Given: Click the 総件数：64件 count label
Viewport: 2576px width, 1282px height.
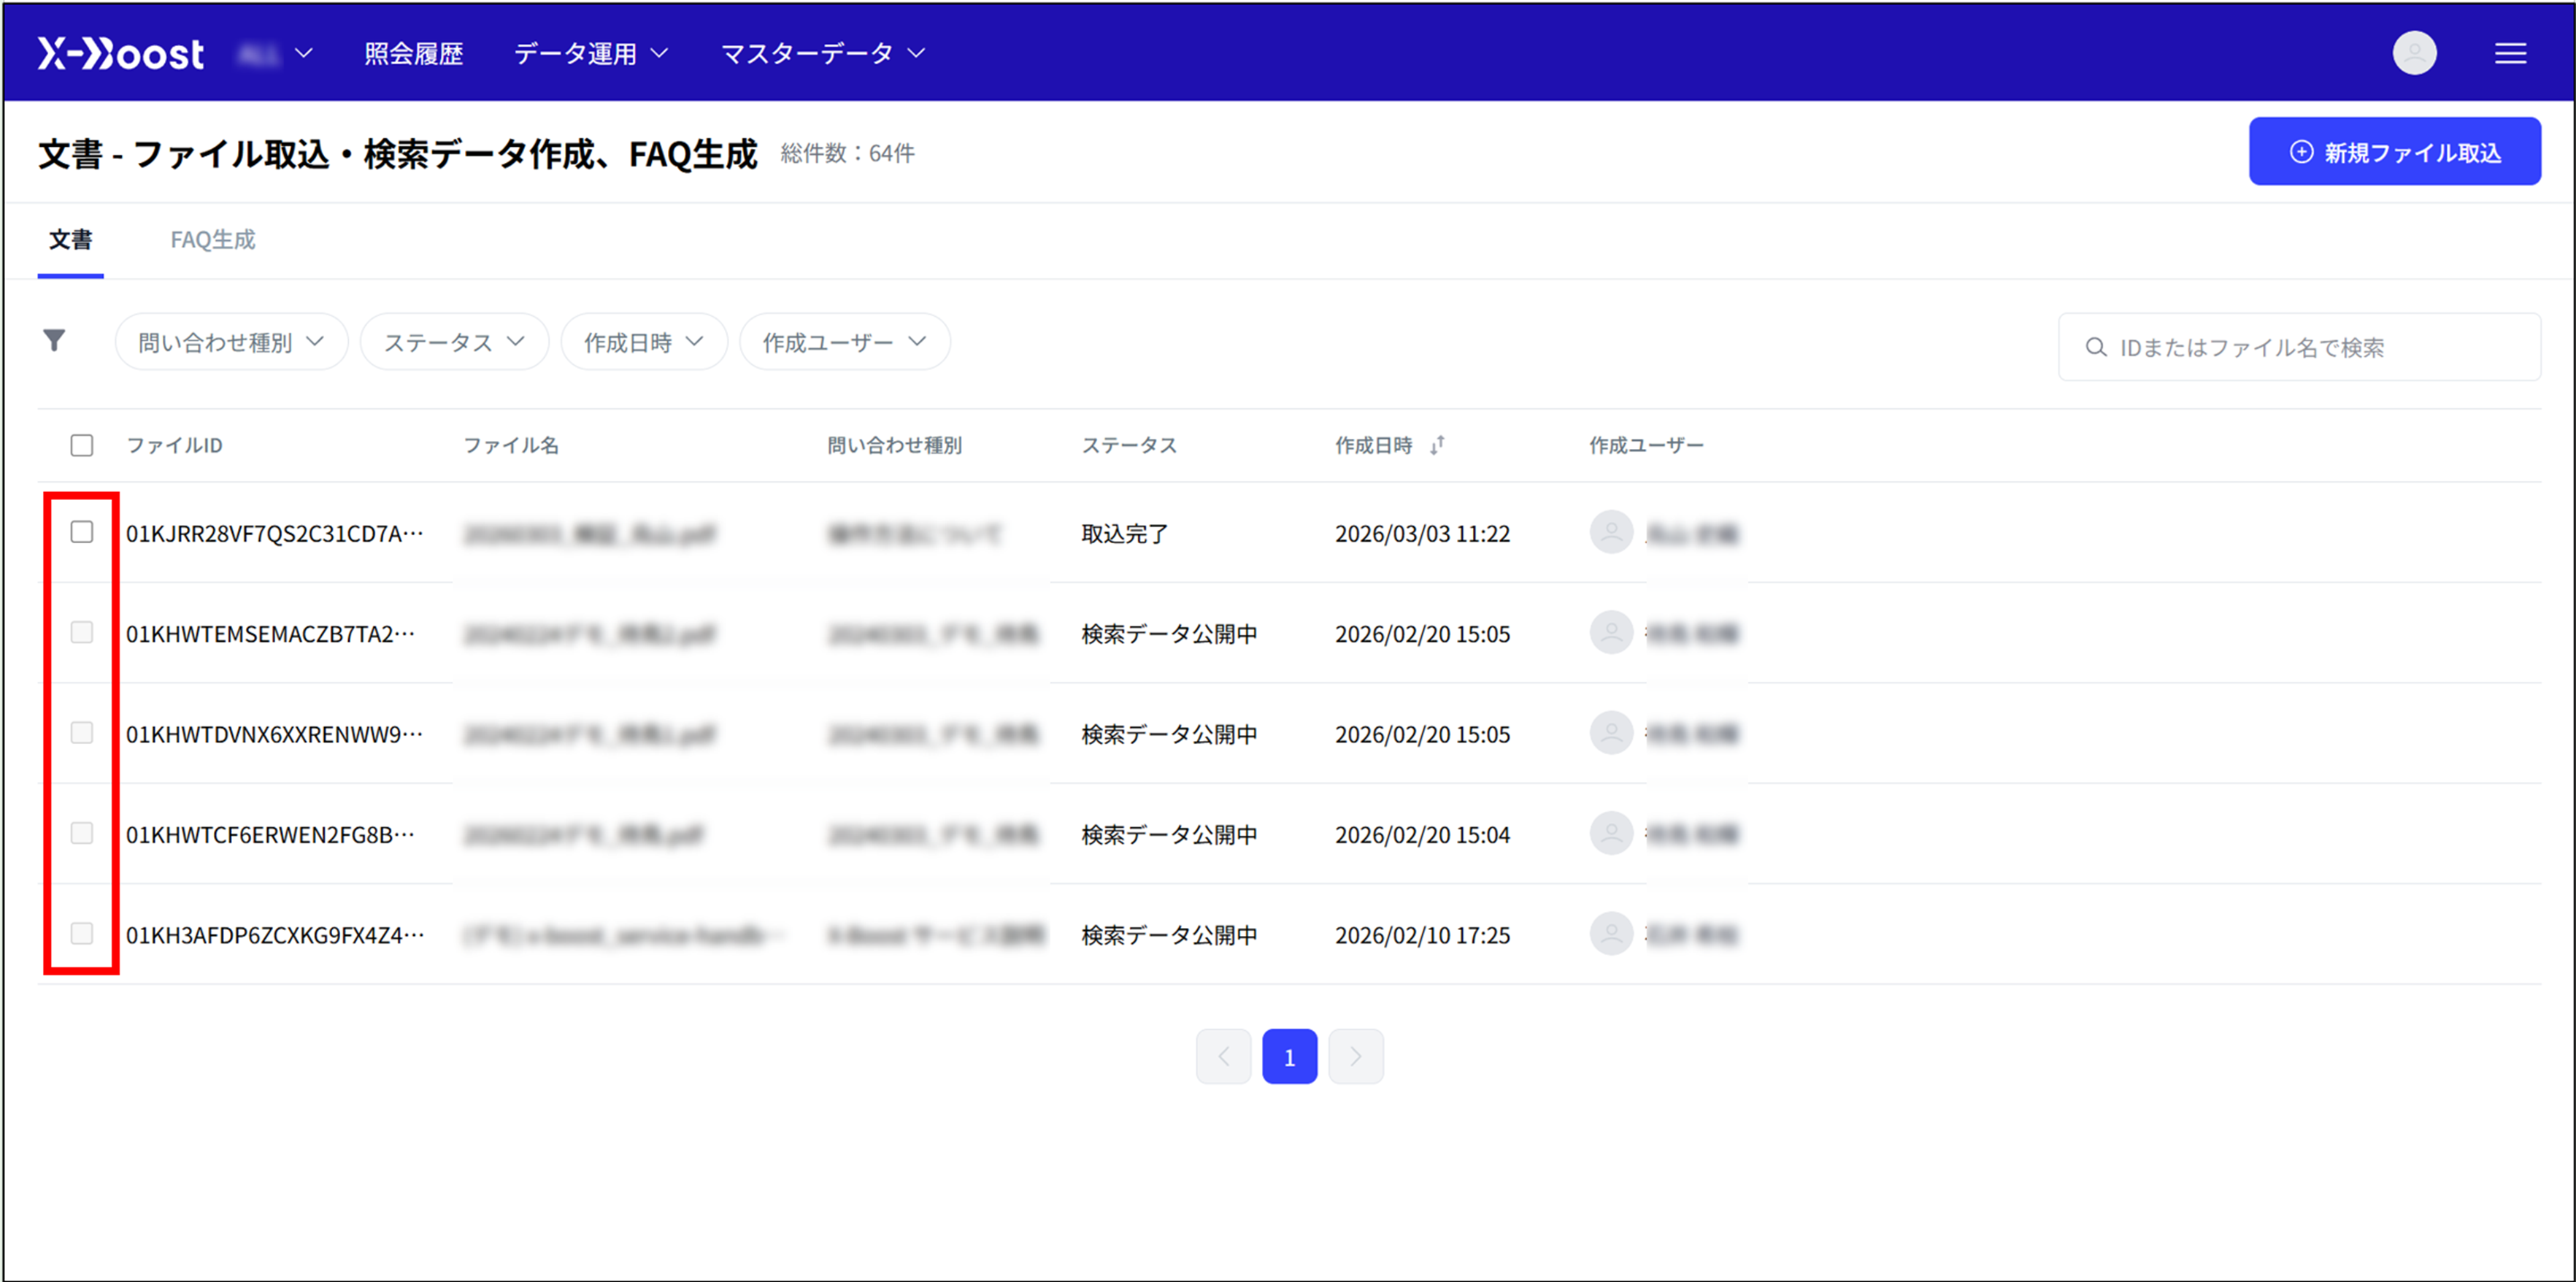Looking at the screenshot, I should (847, 153).
